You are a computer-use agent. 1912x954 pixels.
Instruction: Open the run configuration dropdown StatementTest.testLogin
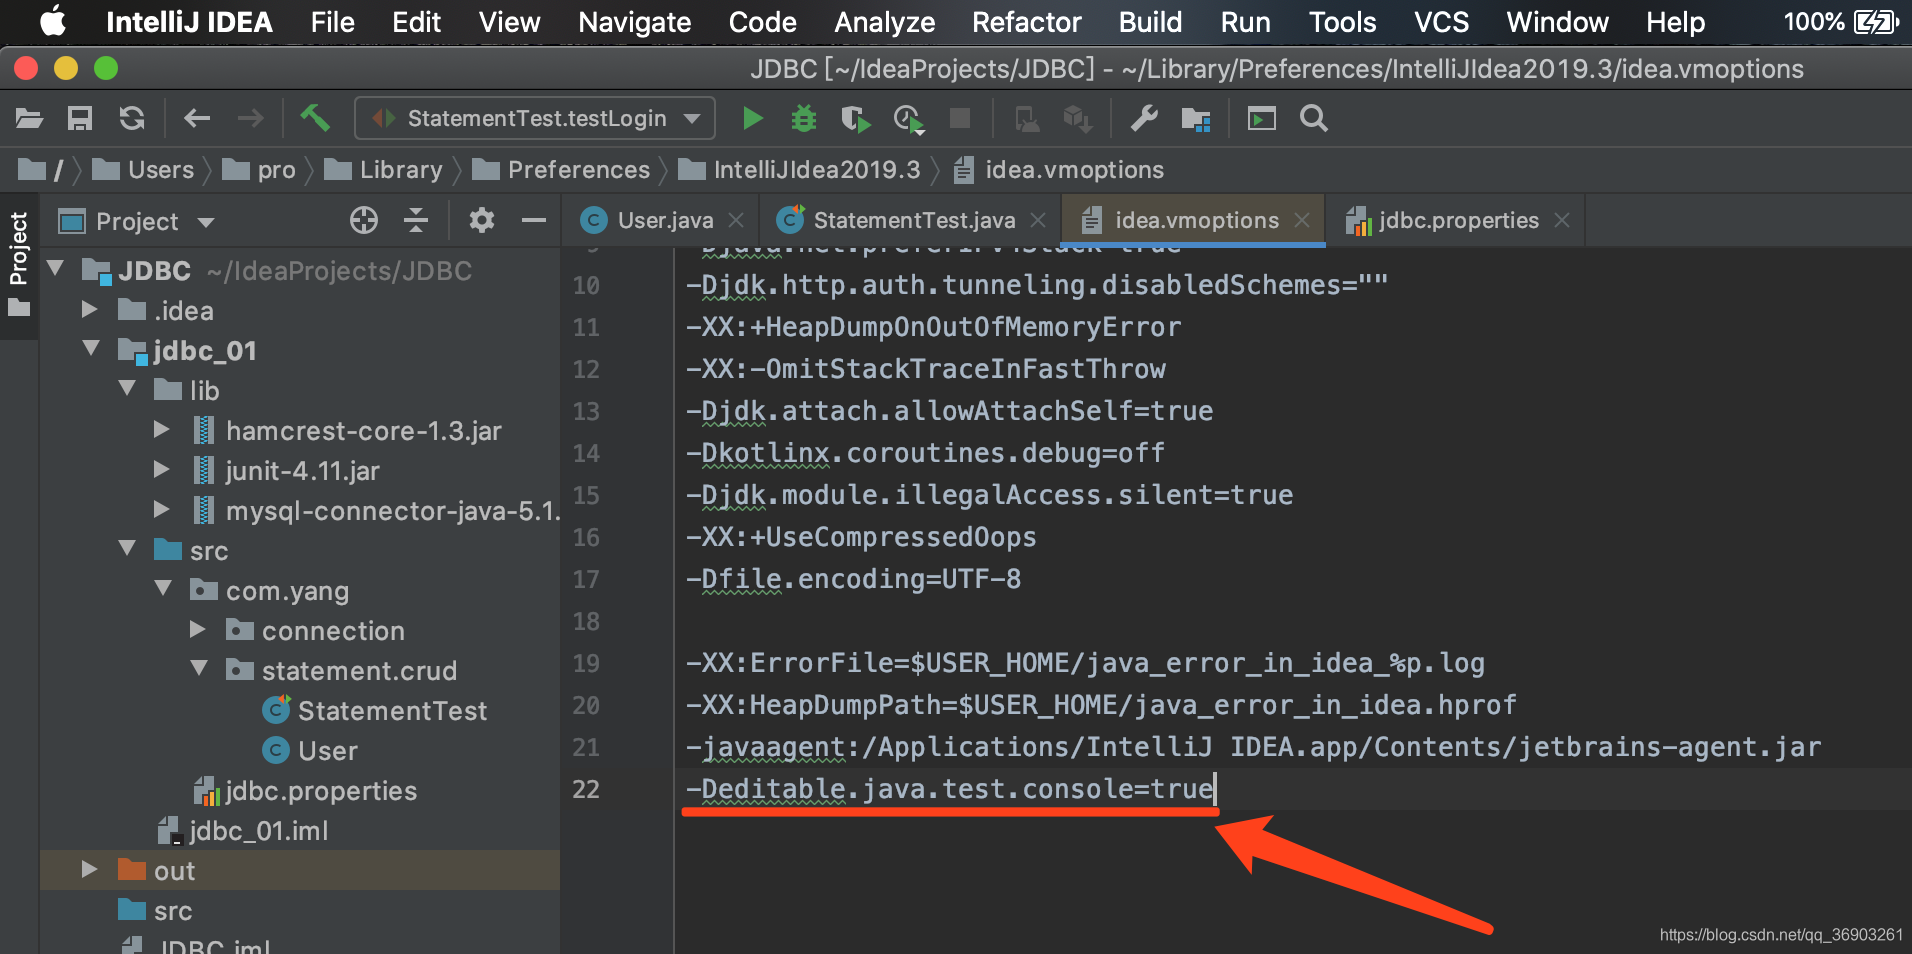coord(535,118)
